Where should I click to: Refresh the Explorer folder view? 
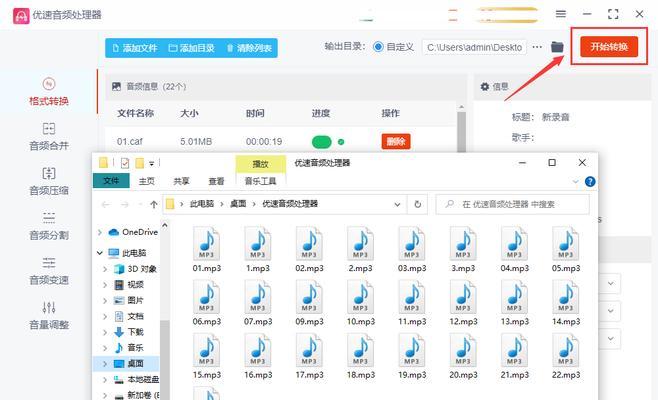click(x=418, y=204)
